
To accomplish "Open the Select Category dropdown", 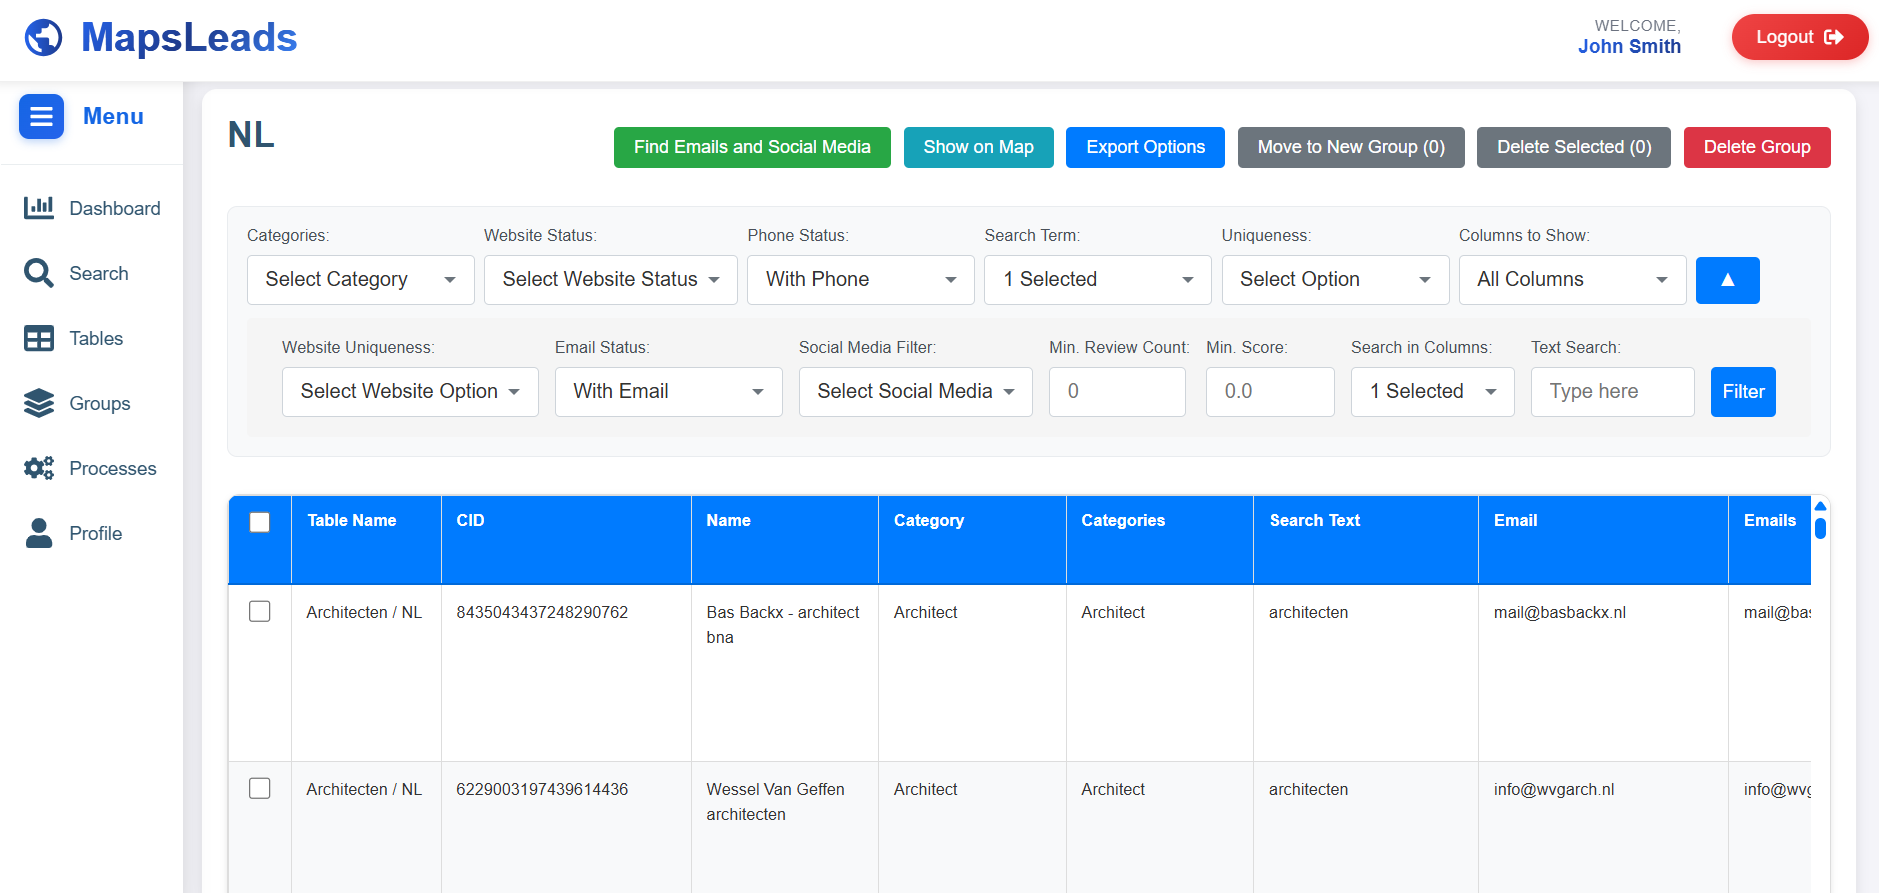I will coord(360,280).
